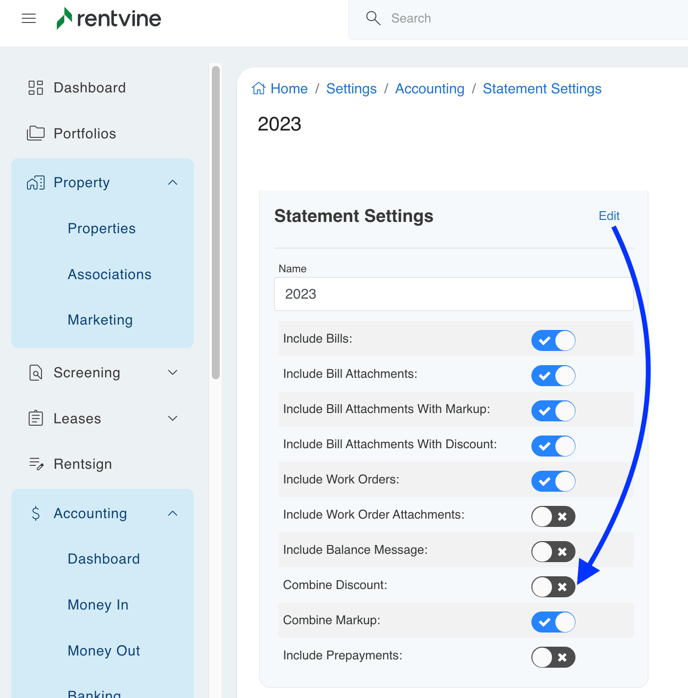The image size is (688, 698).
Task: Click the Rentvine logo
Action: [x=108, y=18]
